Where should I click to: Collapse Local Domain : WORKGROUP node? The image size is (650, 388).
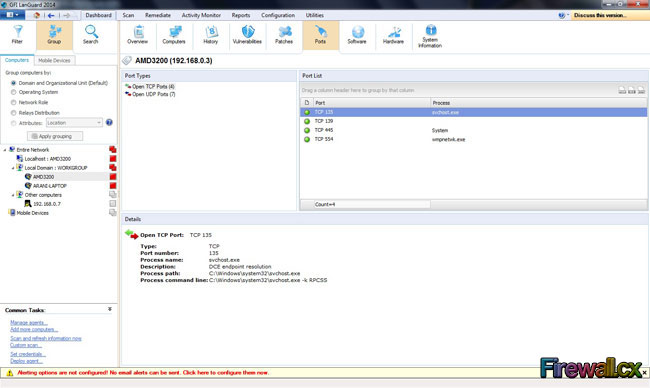pyautogui.click(x=13, y=168)
